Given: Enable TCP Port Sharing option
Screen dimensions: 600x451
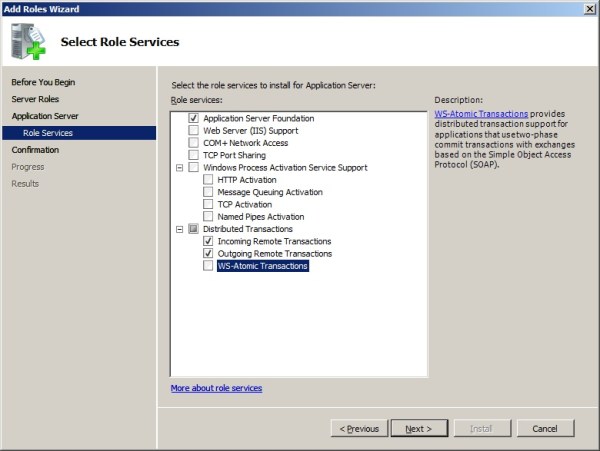Looking at the screenshot, I should [x=194, y=155].
